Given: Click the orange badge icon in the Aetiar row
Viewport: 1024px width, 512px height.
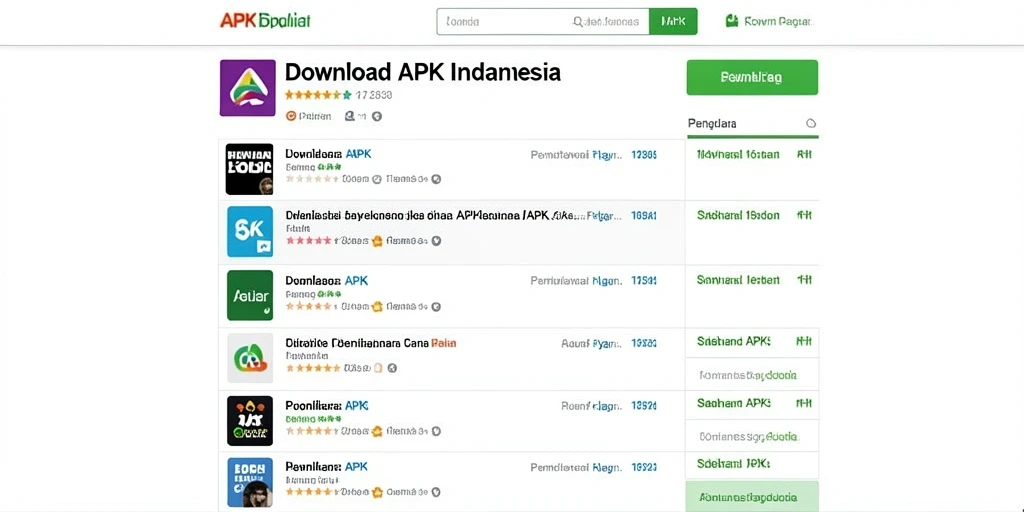Looking at the screenshot, I should click(377, 306).
